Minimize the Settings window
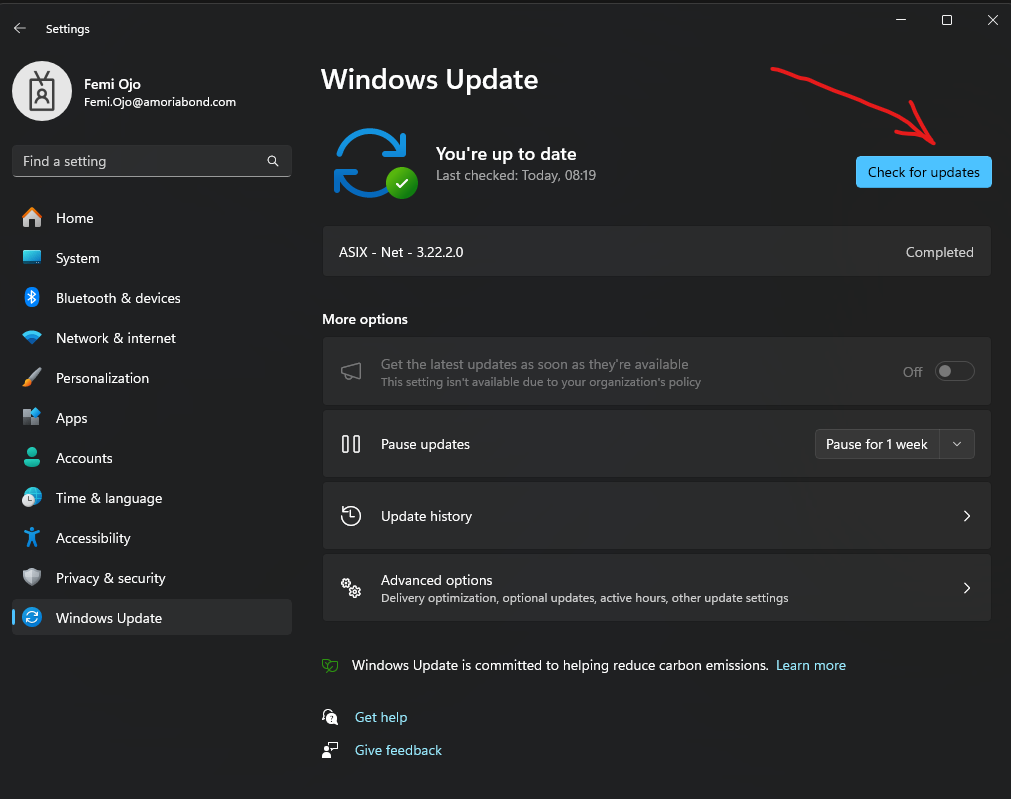Viewport: 1011px width, 799px height. (901, 20)
